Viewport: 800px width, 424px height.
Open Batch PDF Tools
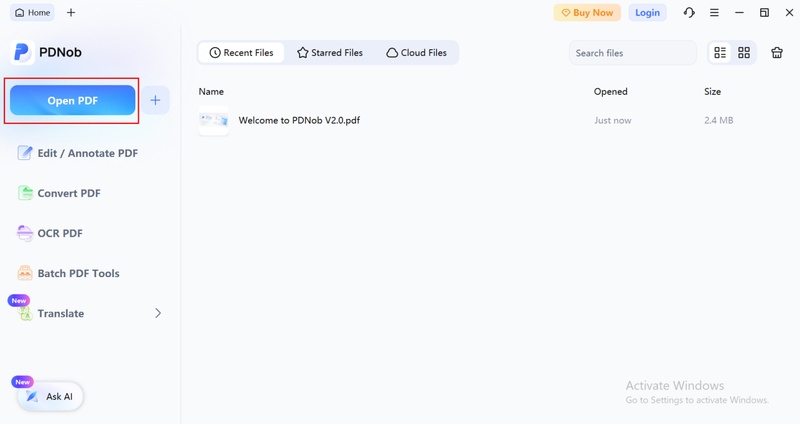[68, 273]
